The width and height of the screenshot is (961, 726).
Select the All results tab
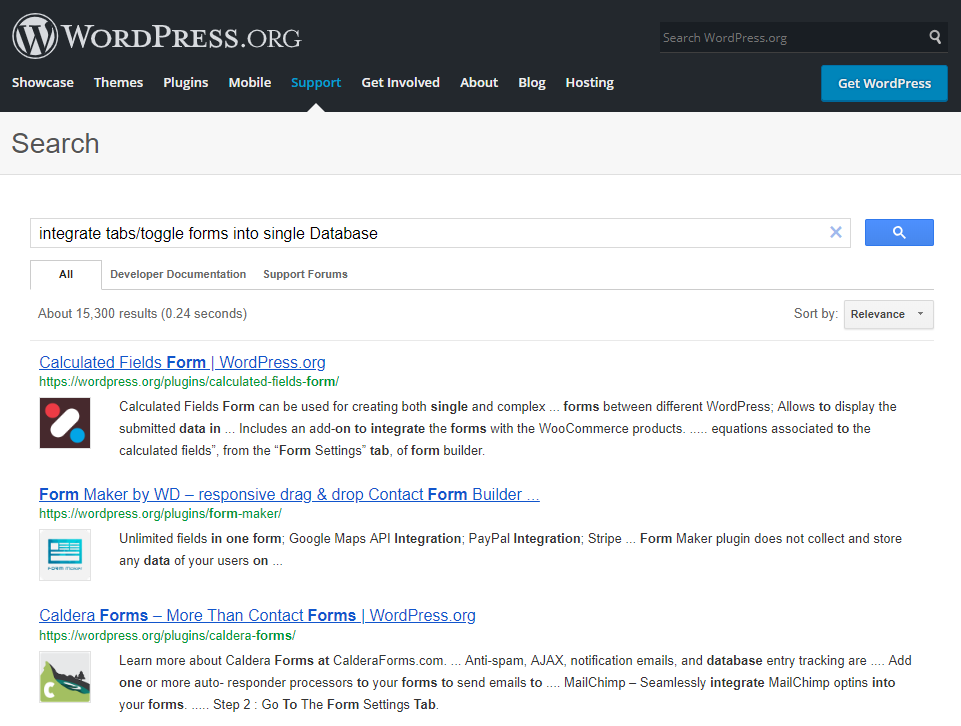(x=66, y=274)
